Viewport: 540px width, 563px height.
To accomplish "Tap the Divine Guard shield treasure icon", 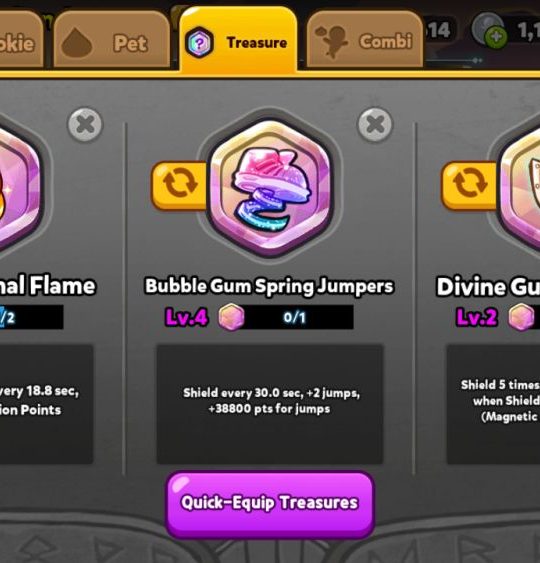I will tap(519, 185).
